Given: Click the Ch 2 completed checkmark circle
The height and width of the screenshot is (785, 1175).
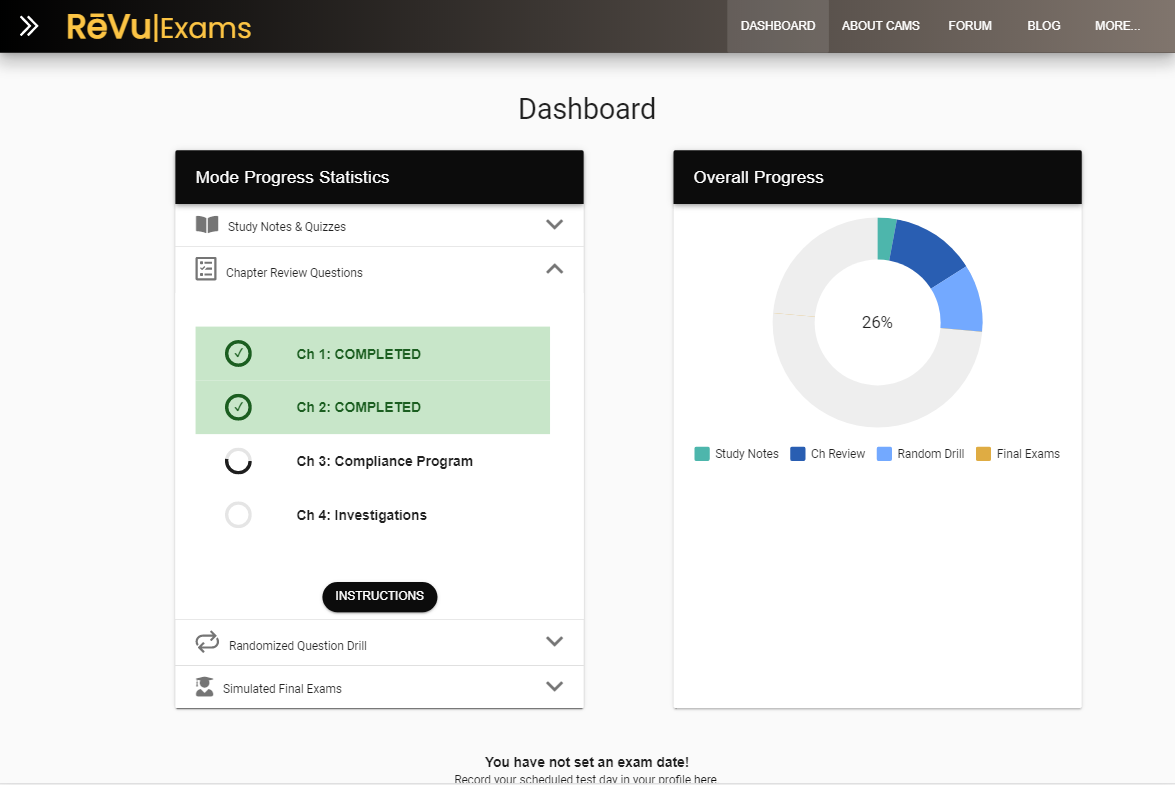Looking at the screenshot, I should (x=238, y=407).
